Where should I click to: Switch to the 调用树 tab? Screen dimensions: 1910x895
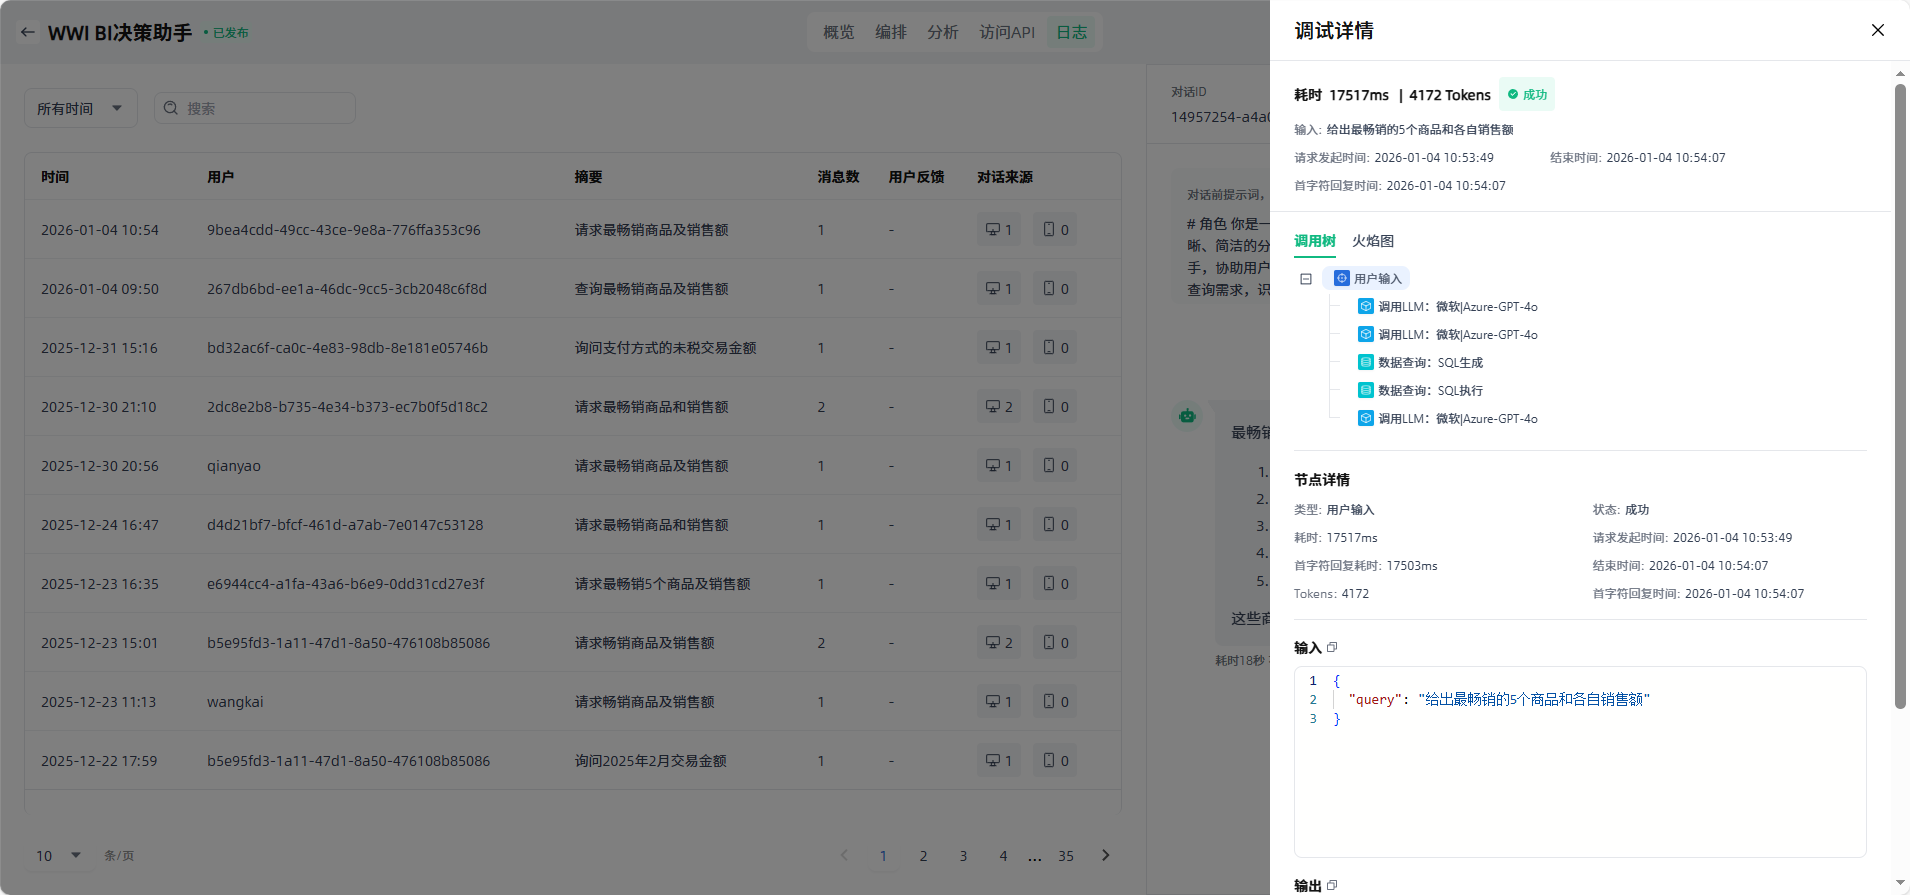[x=1314, y=241]
